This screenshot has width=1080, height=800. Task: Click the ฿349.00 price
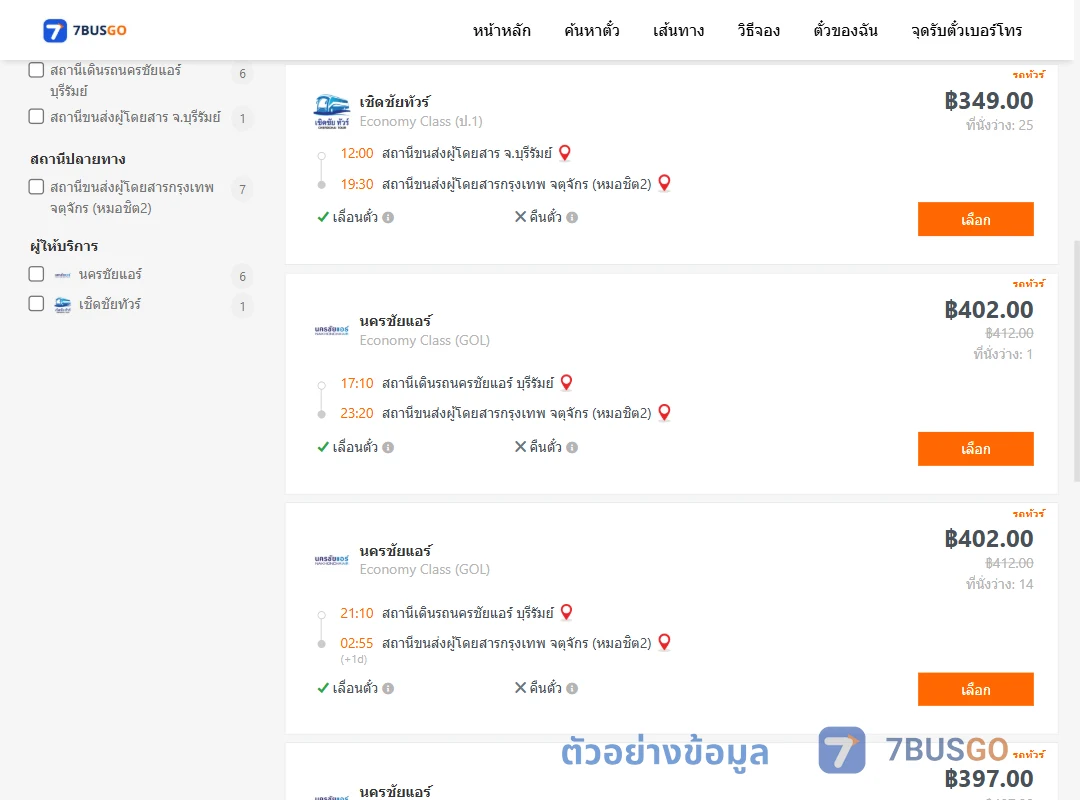[988, 101]
